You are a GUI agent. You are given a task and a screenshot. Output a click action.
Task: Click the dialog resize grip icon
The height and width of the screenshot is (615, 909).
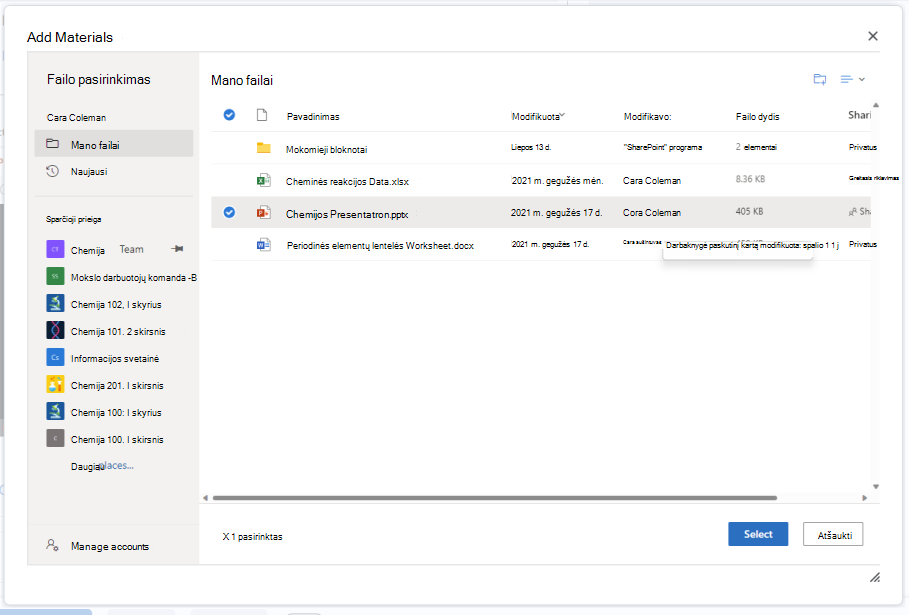click(x=875, y=577)
